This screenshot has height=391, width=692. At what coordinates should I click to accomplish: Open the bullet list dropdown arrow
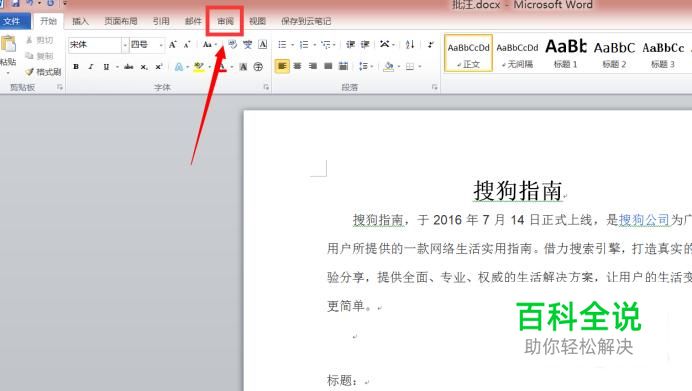[292, 45]
